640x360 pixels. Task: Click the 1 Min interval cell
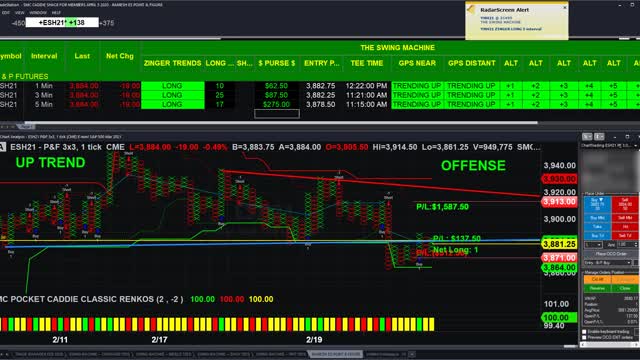pos(44,86)
